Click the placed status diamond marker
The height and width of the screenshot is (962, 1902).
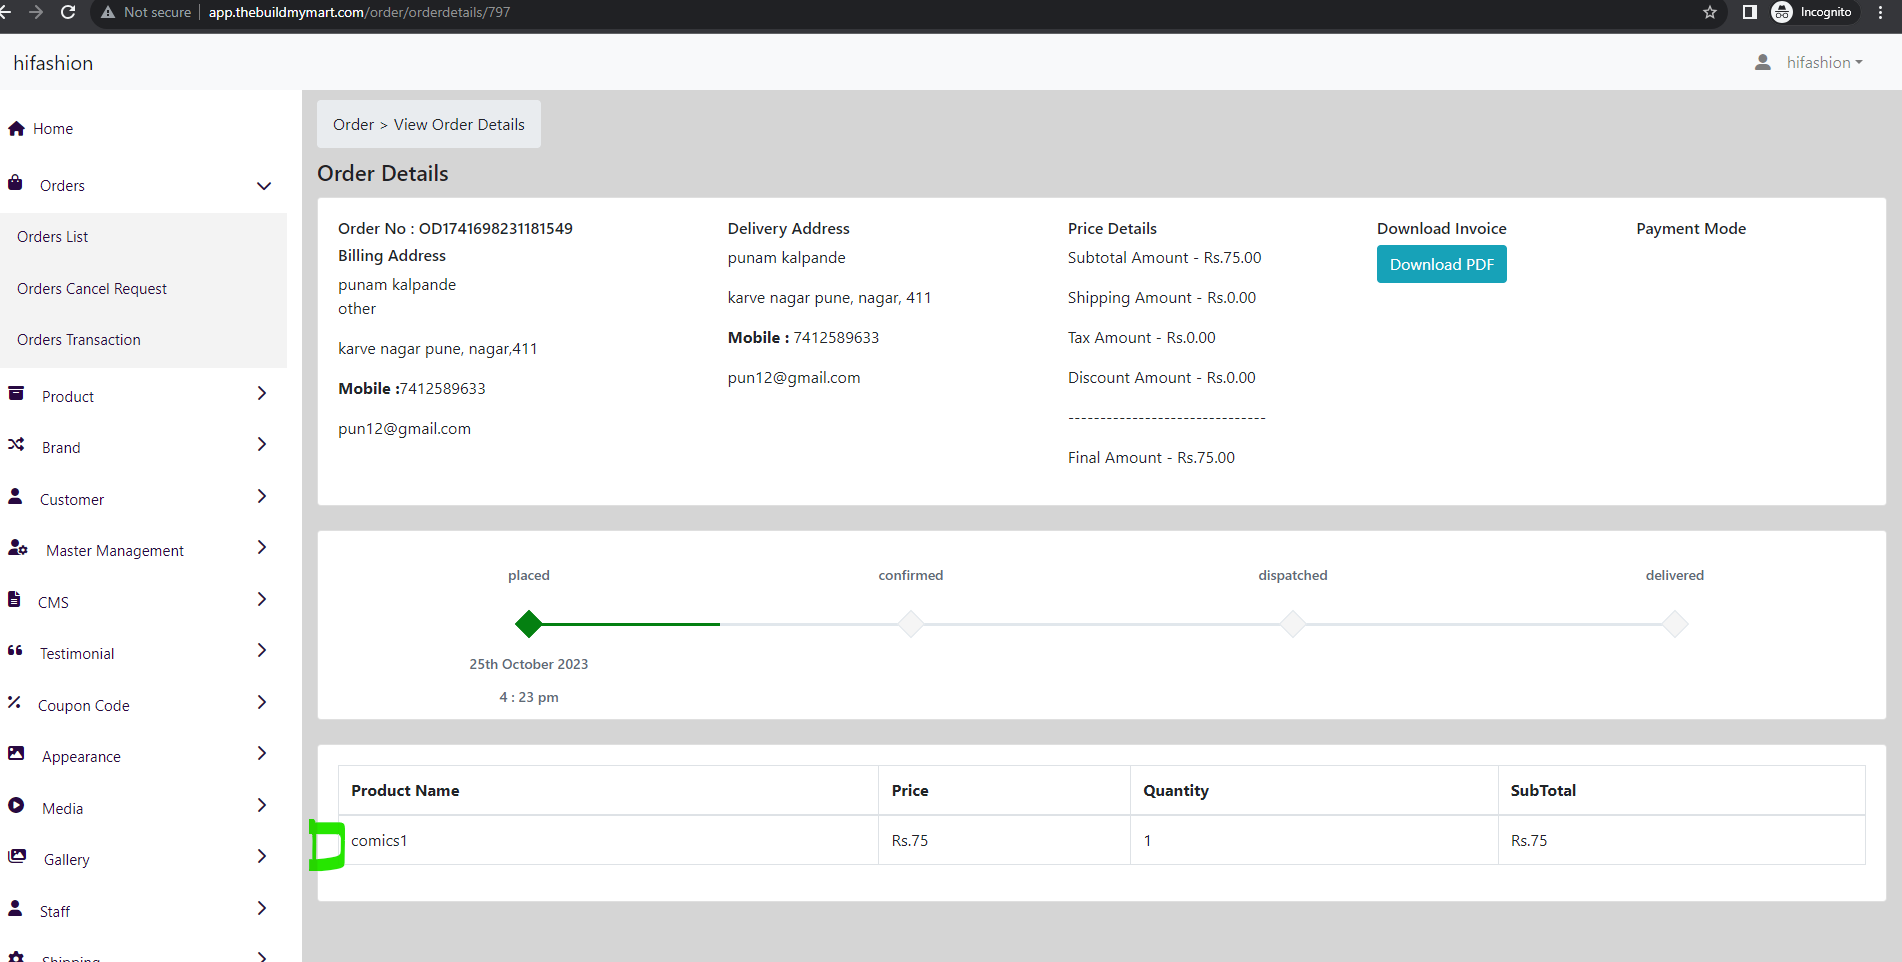(529, 624)
